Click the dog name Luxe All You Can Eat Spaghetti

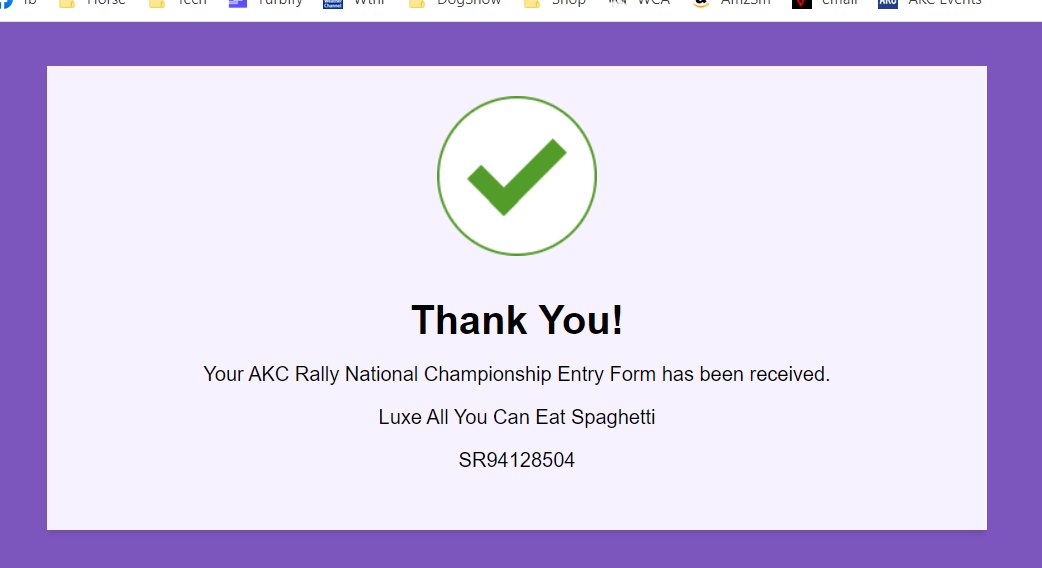tap(516, 417)
